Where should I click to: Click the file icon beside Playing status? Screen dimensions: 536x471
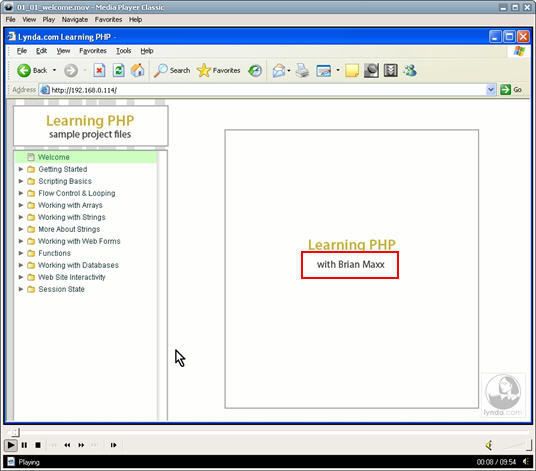[x=11, y=462]
